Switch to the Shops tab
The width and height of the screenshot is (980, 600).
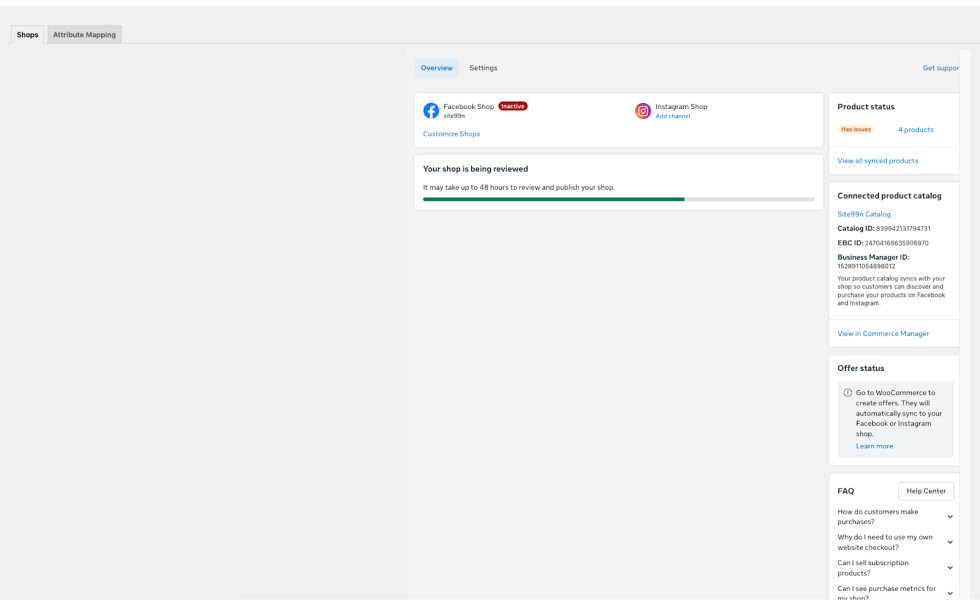tap(28, 34)
